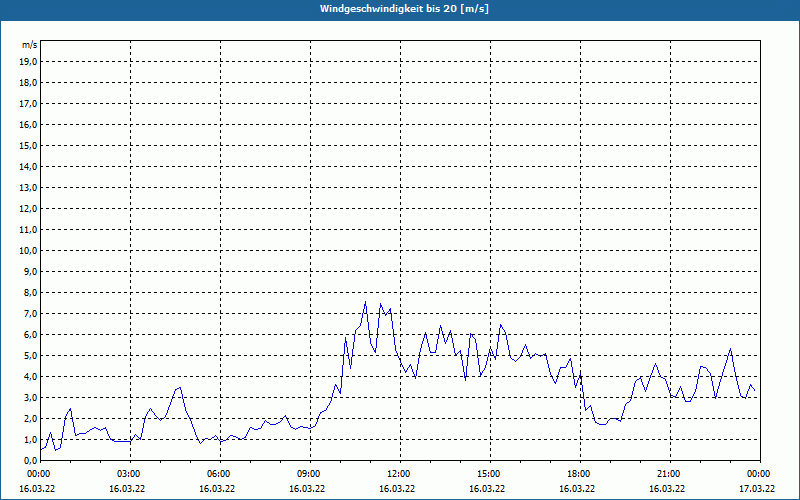Select the 13,0 y-axis value label
This screenshot has height=500, width=800.
(28, 187)
